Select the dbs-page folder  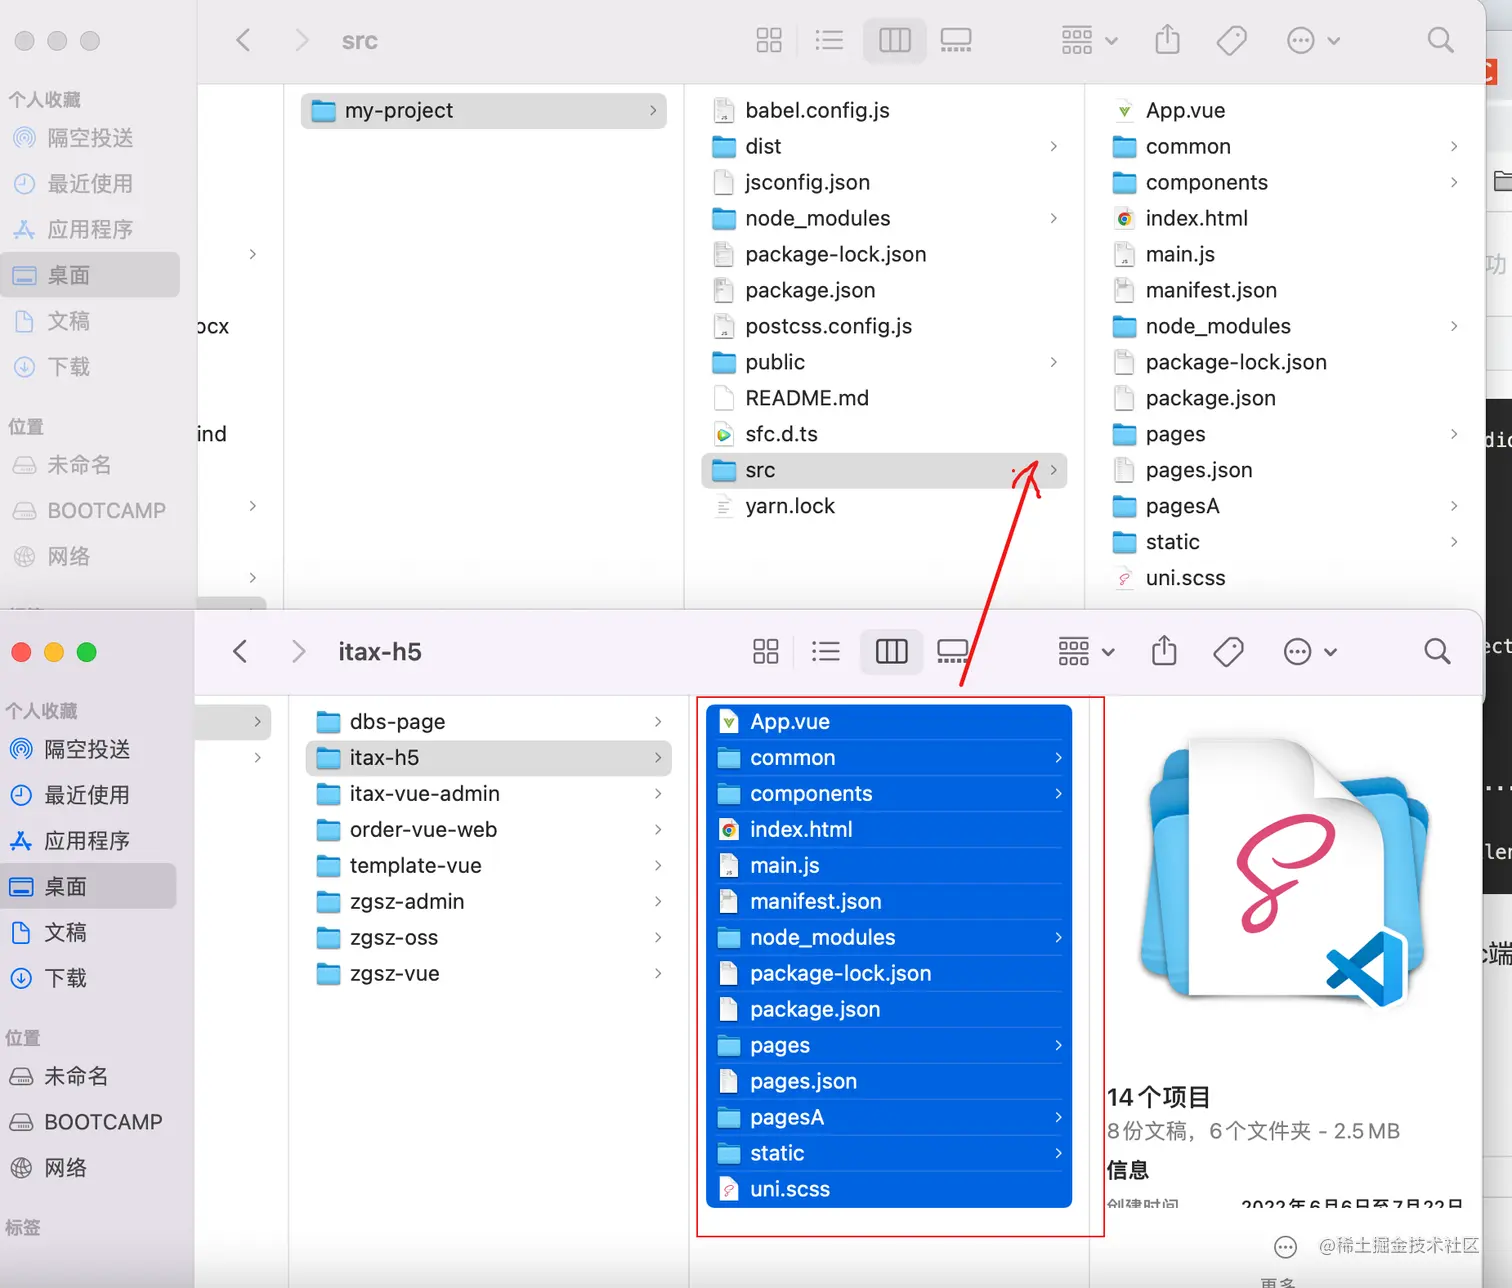click(x=489, y=721)
